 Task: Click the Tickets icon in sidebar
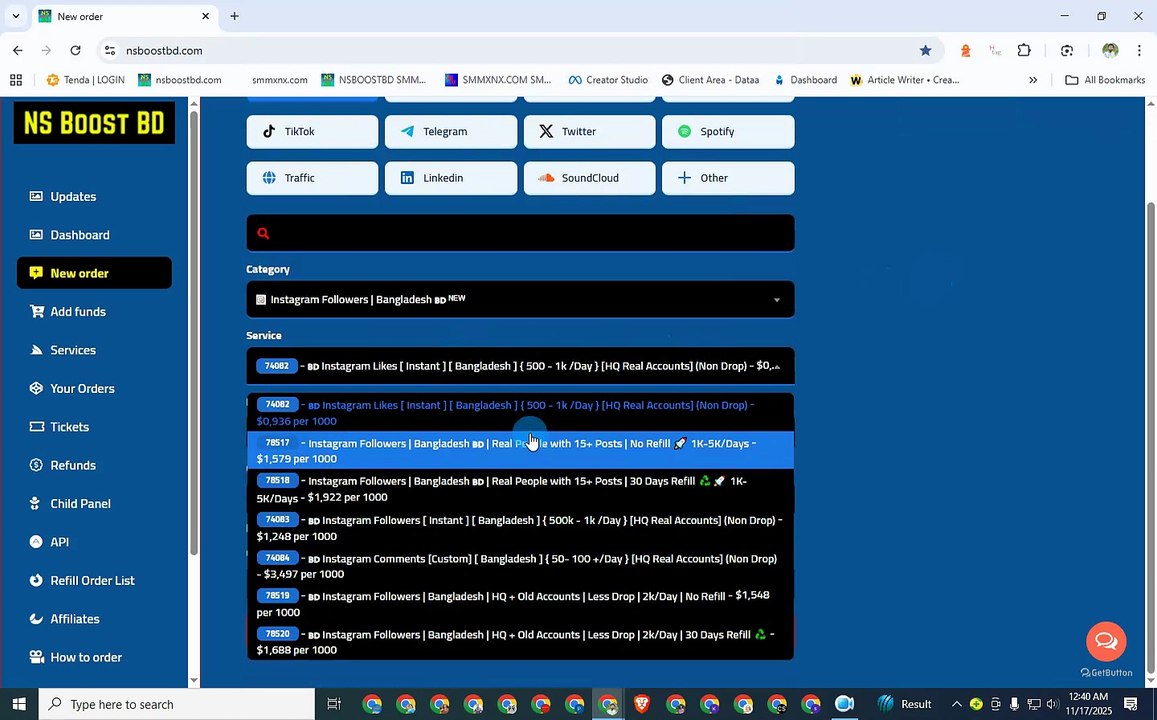[36, 426]
